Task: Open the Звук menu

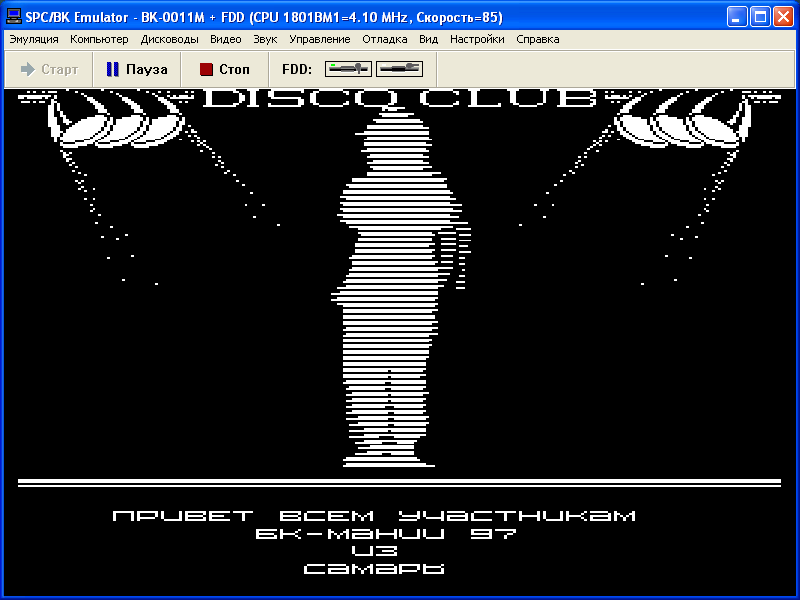Action: (x=265, y=39)
